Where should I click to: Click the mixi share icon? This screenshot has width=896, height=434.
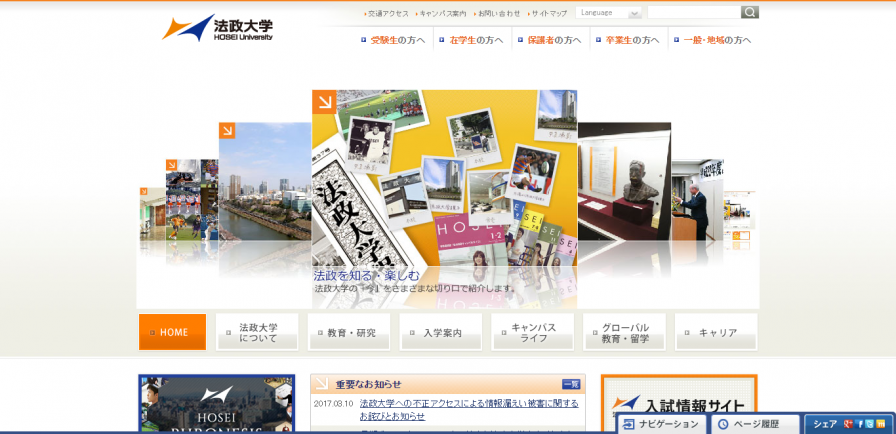click(x=880, y=424)
